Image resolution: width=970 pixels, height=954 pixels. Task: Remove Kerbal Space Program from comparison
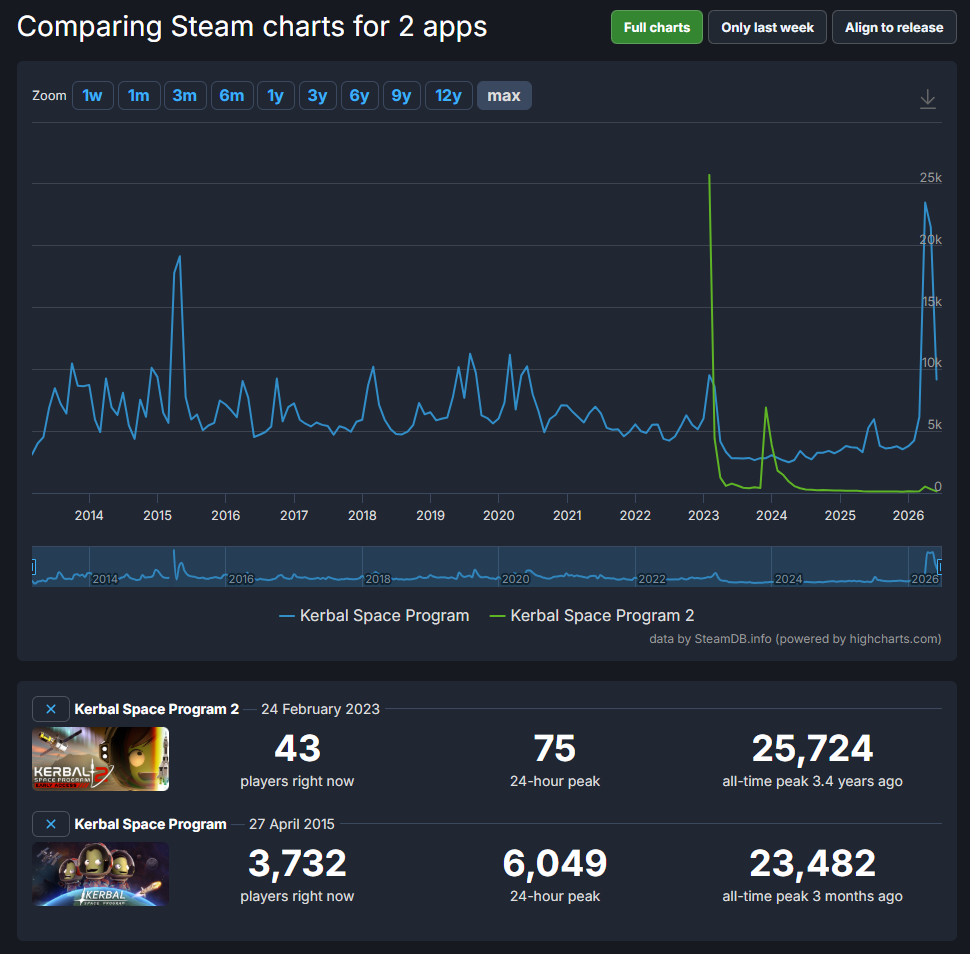[x=51, y=824]
